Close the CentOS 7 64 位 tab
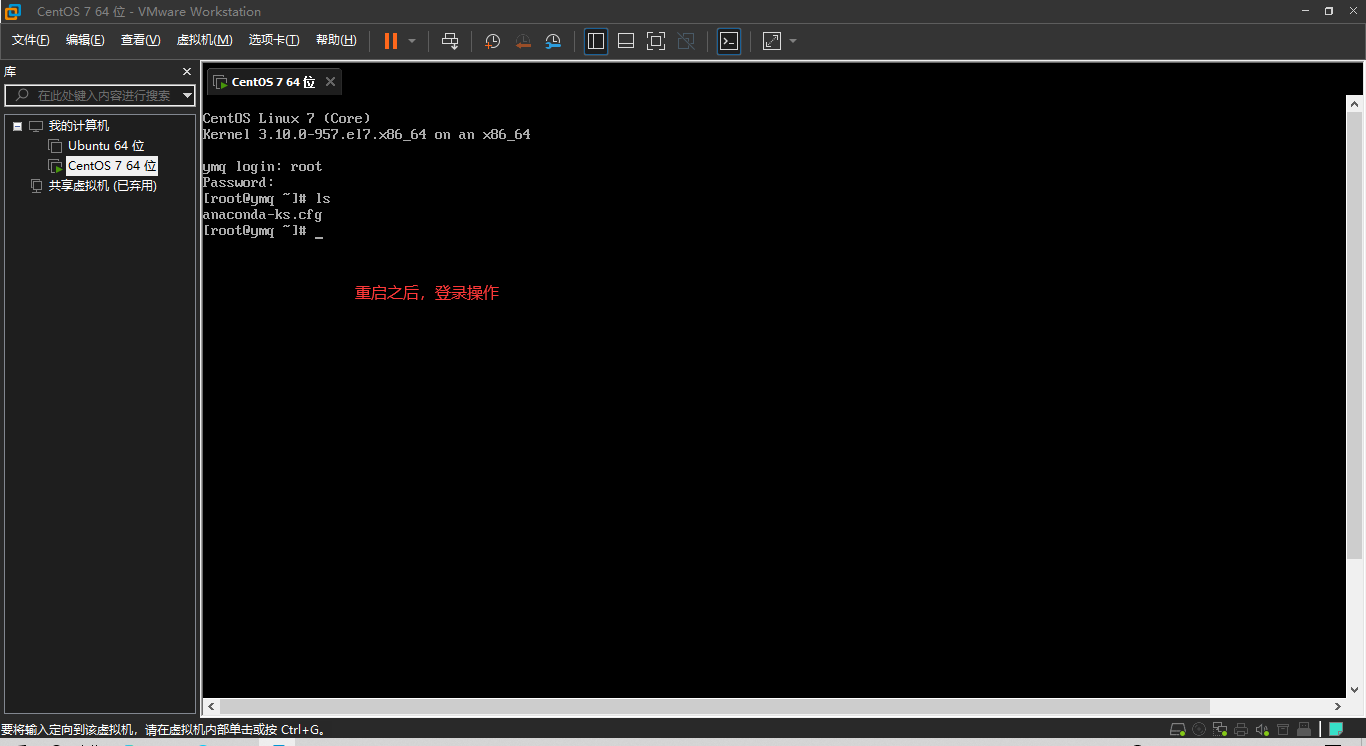1366x746 pixels. pos(331,82)
